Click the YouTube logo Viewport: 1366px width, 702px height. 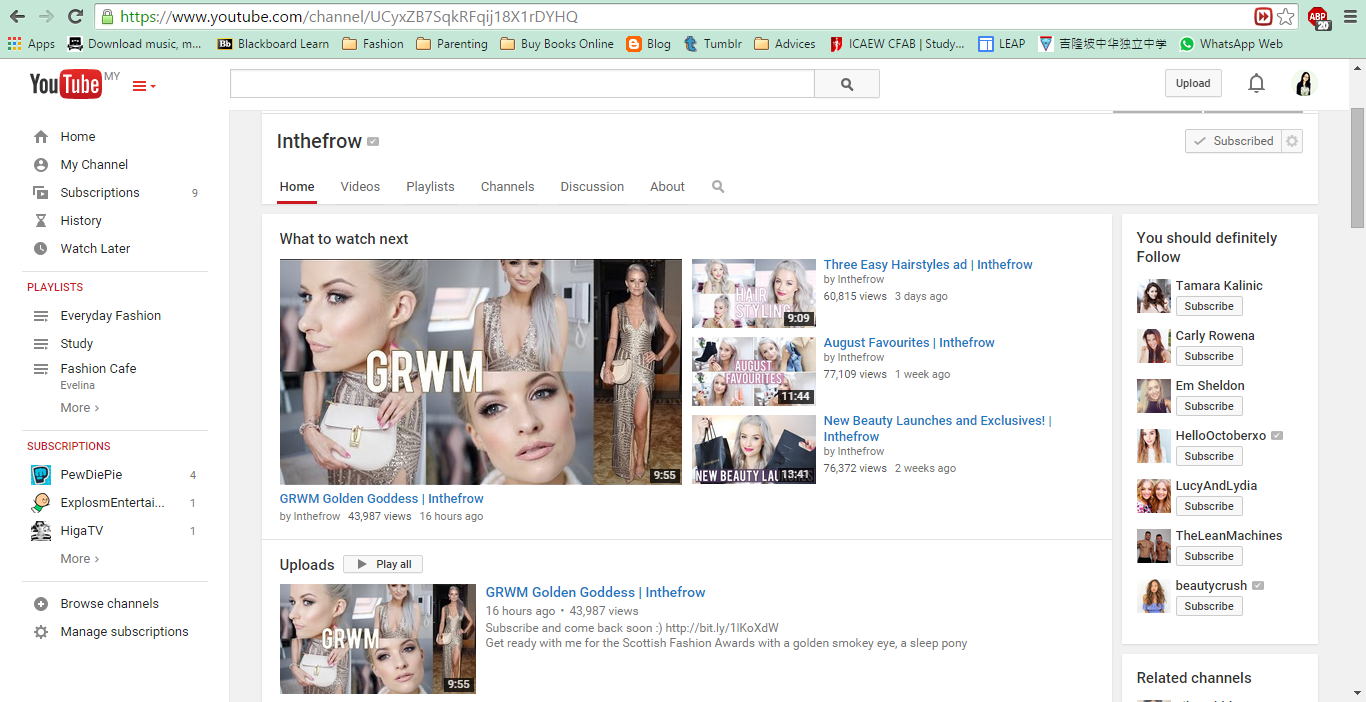pyautogui.click(x=66, y=85)
